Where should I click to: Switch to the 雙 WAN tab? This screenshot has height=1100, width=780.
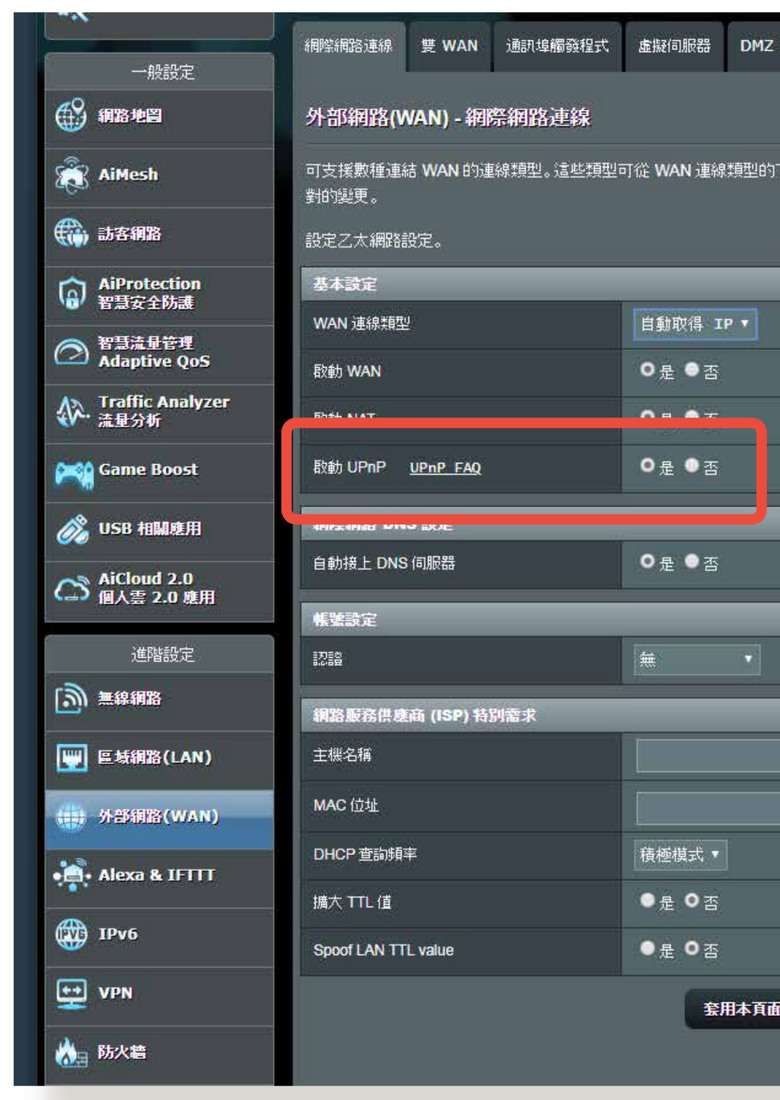[x=450, y=46]
